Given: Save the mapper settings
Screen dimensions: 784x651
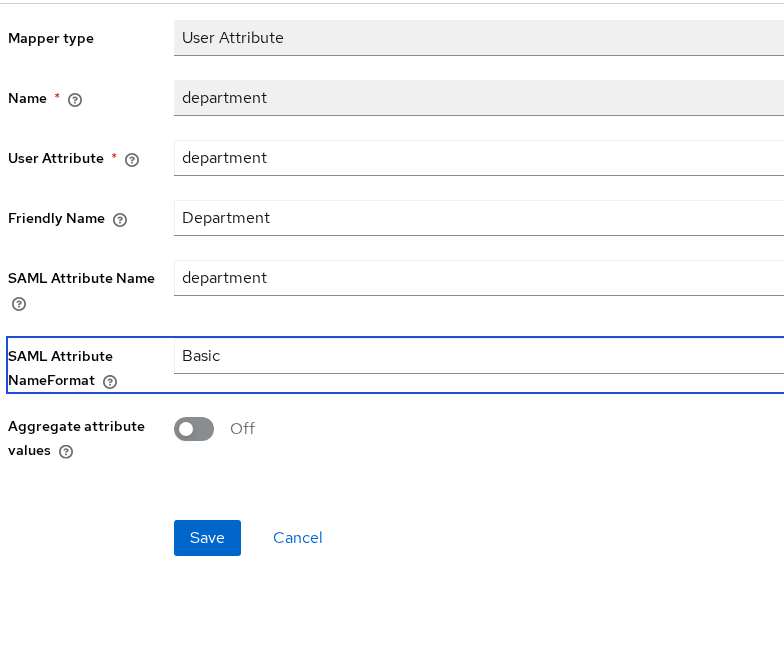Looking at the screenshot, I should click(x=208, y=538).
